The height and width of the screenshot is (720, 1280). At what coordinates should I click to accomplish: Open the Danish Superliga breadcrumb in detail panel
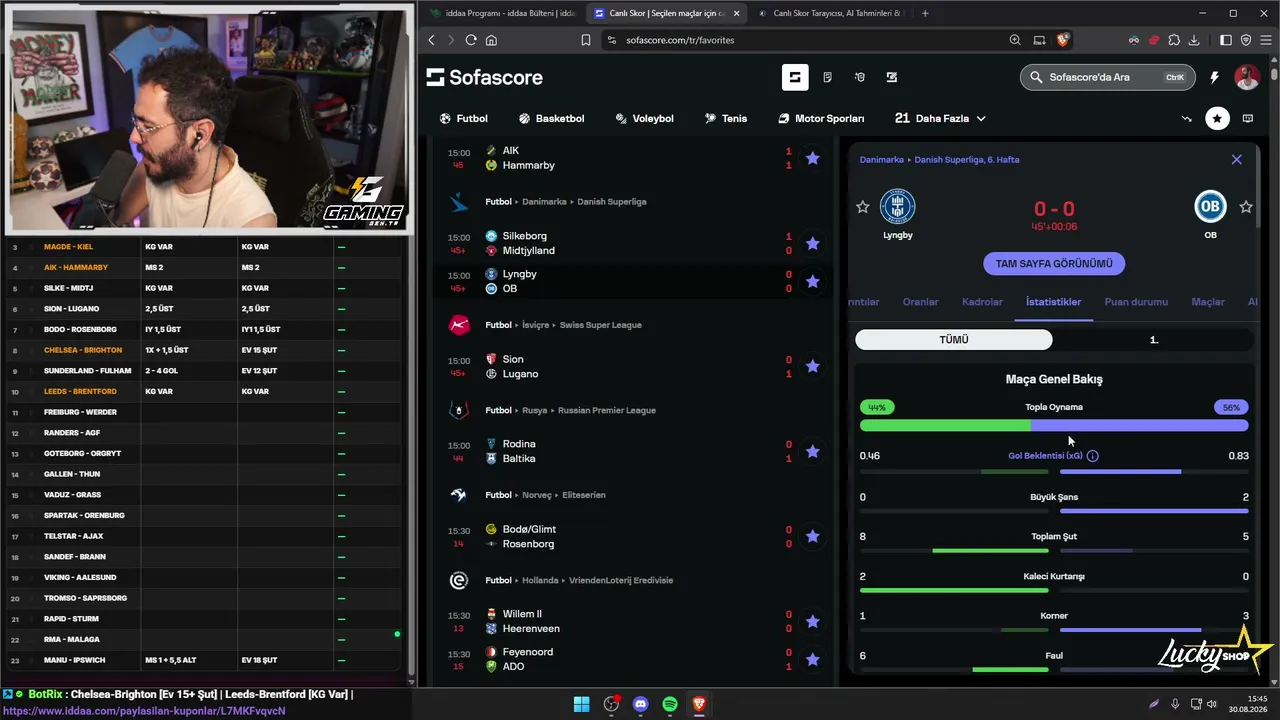point(967,160)
